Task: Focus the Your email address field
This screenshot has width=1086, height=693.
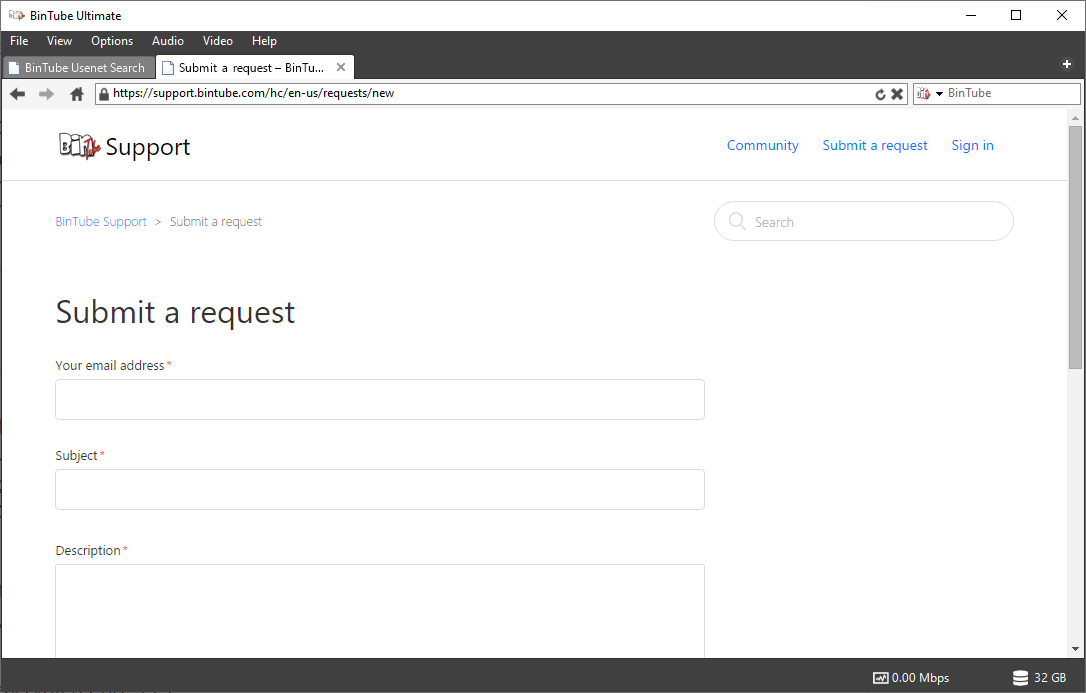Action: point(380,399)
